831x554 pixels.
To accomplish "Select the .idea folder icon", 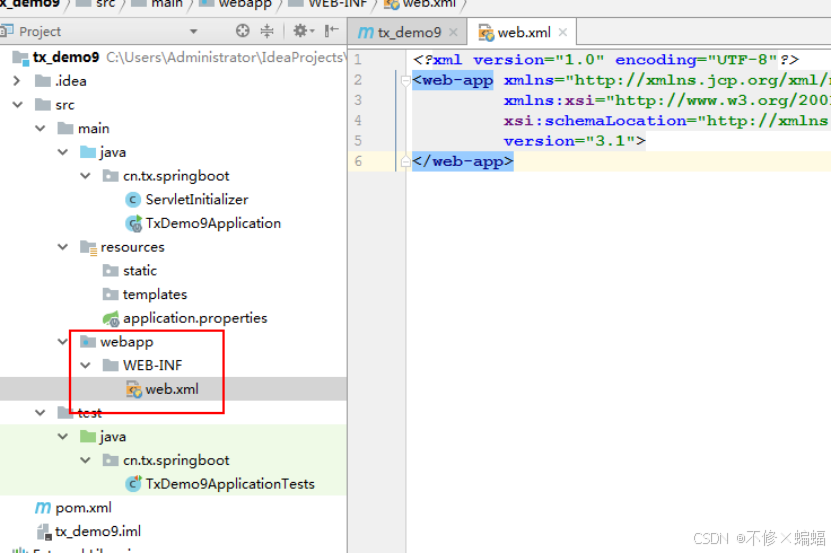I will click(x=42, y=81).
